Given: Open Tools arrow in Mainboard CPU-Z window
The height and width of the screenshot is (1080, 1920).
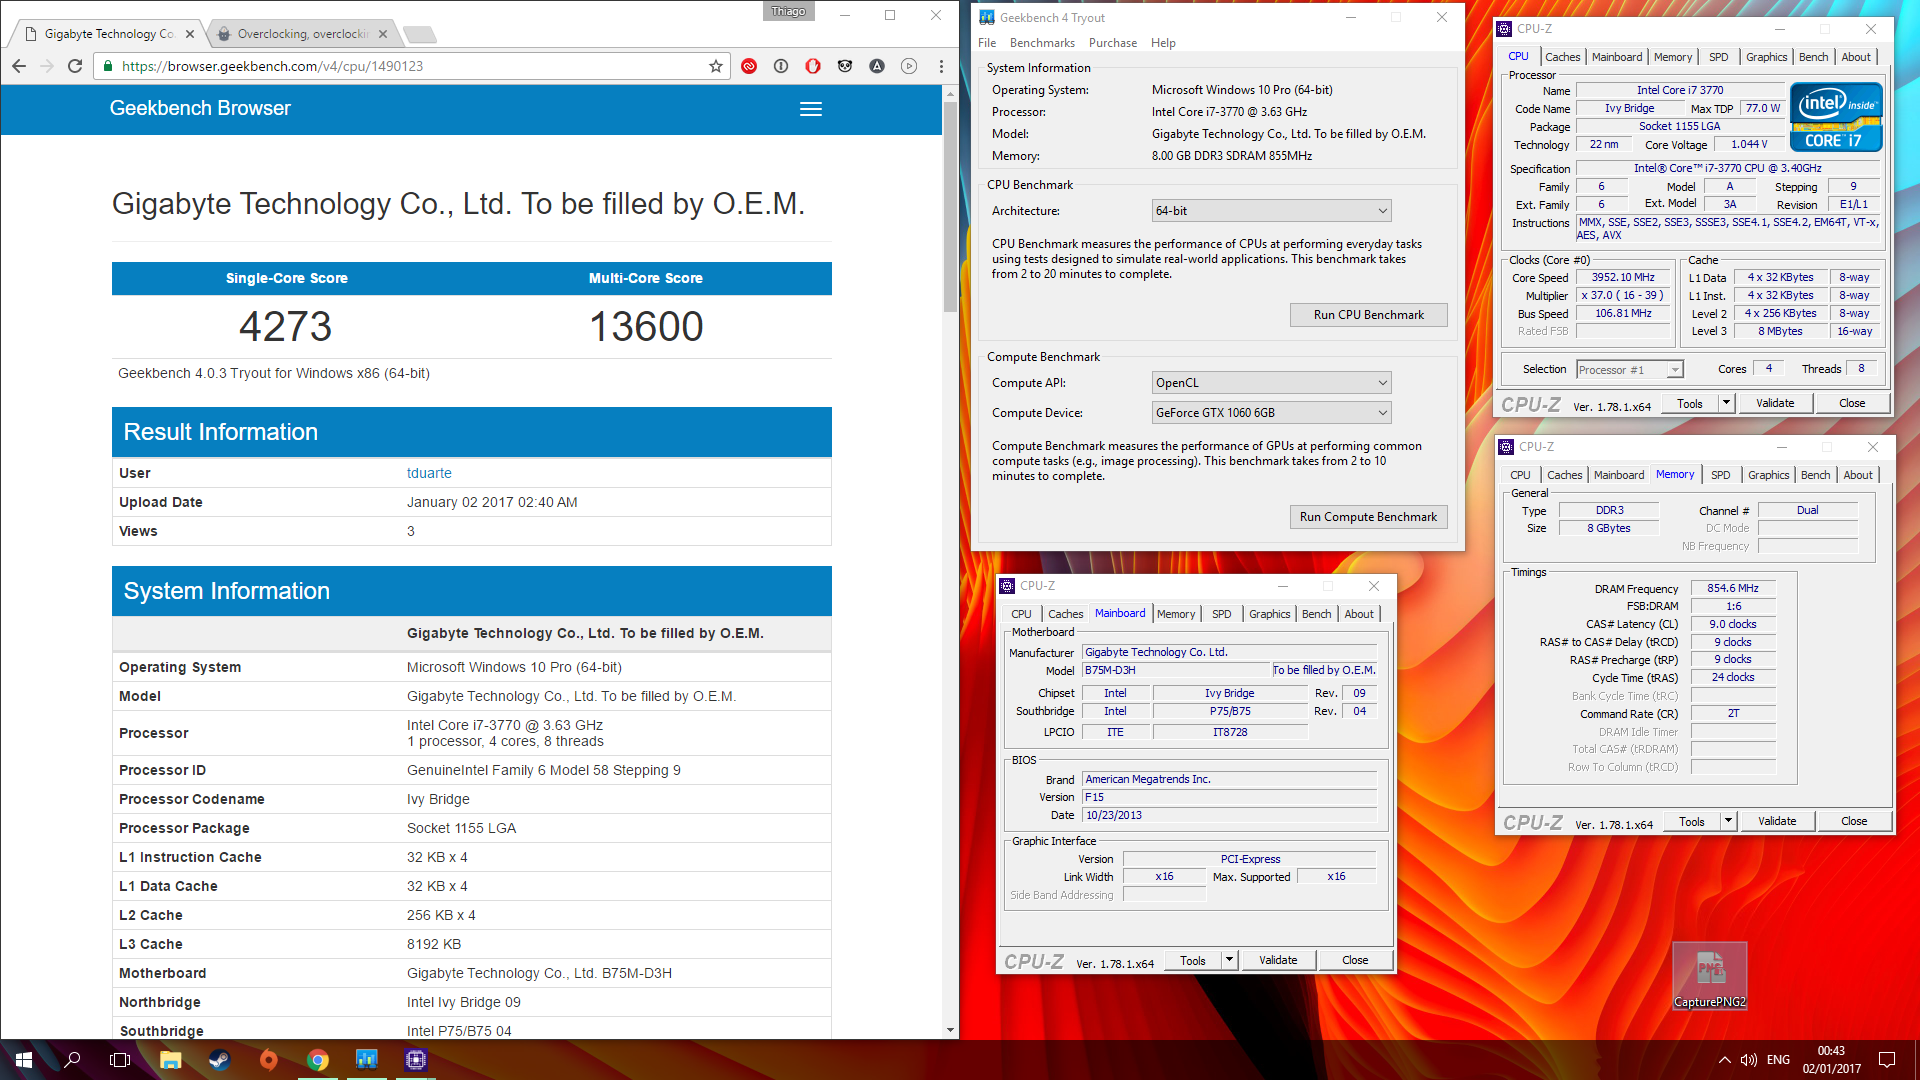Looking at the screenshot, I should tap(1229, 960).
